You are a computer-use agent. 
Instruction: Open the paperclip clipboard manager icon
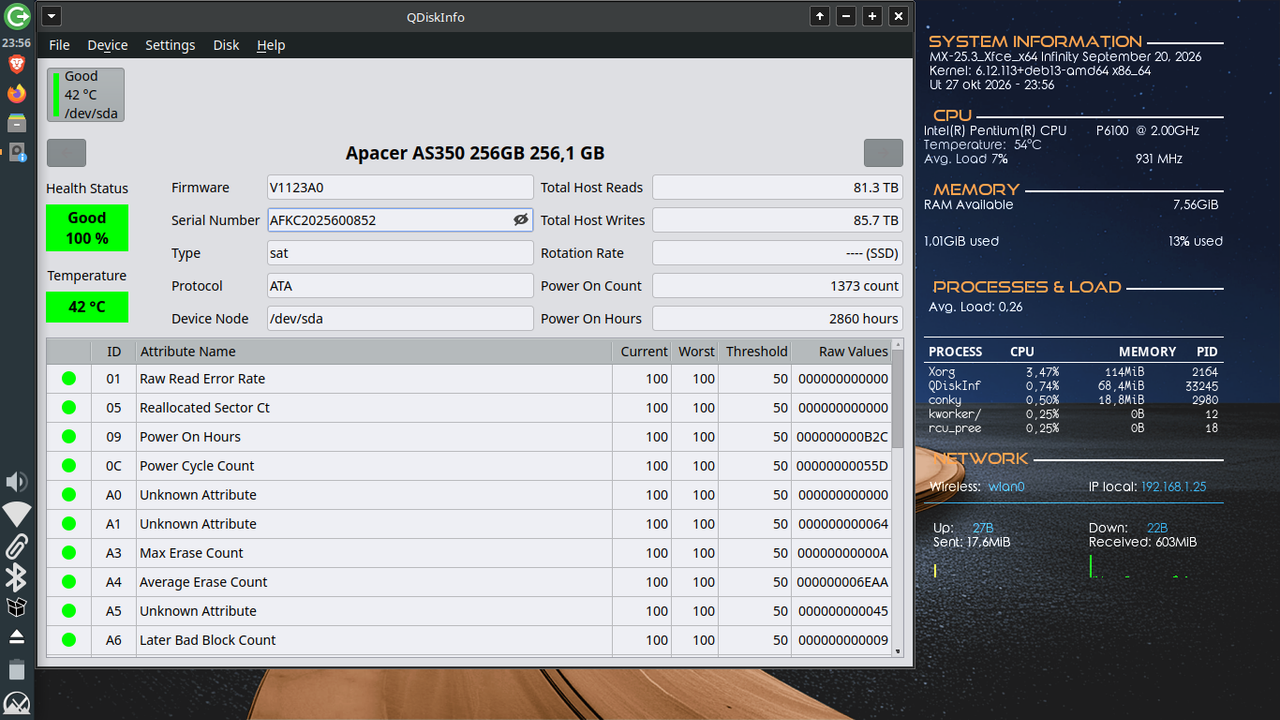tap(17, 546)
